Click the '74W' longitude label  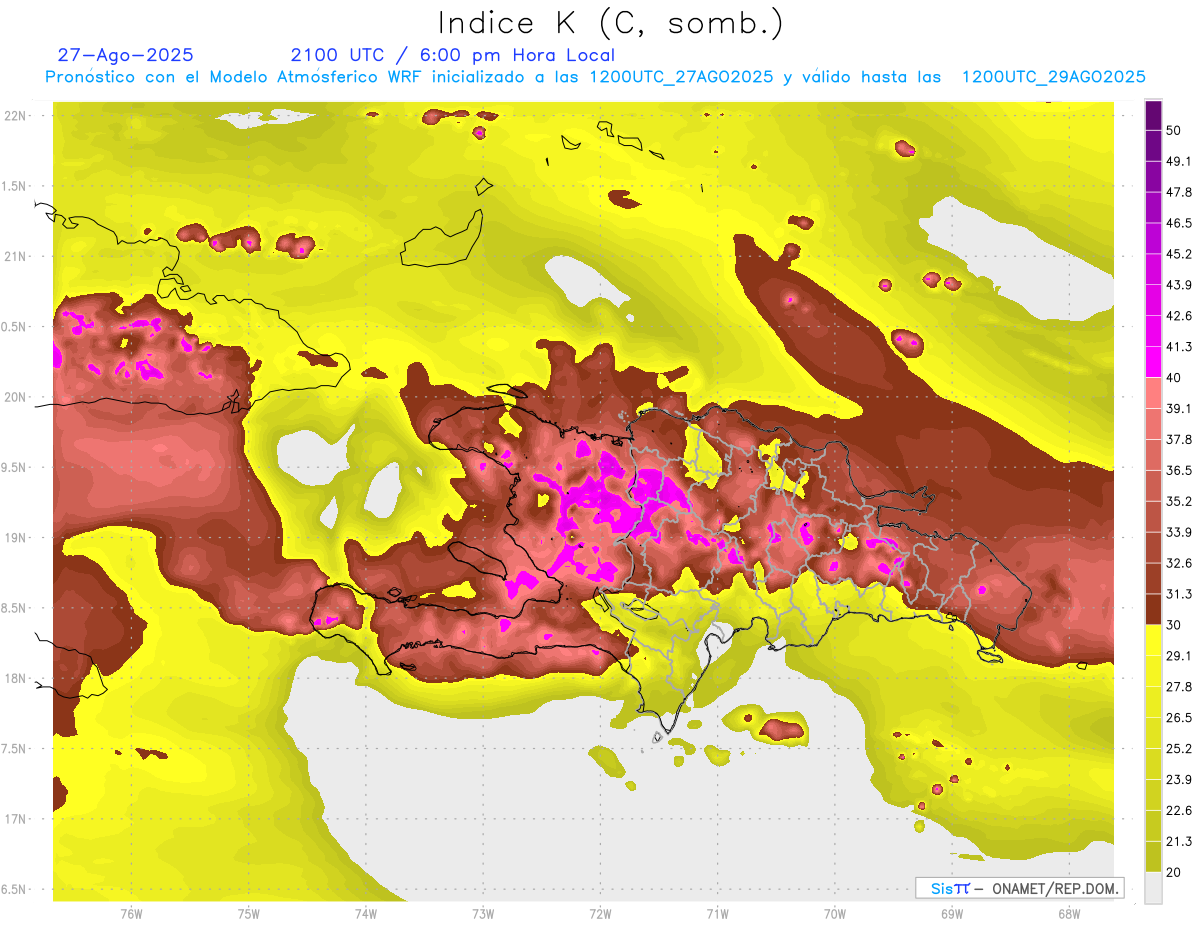tap(366, 913)
